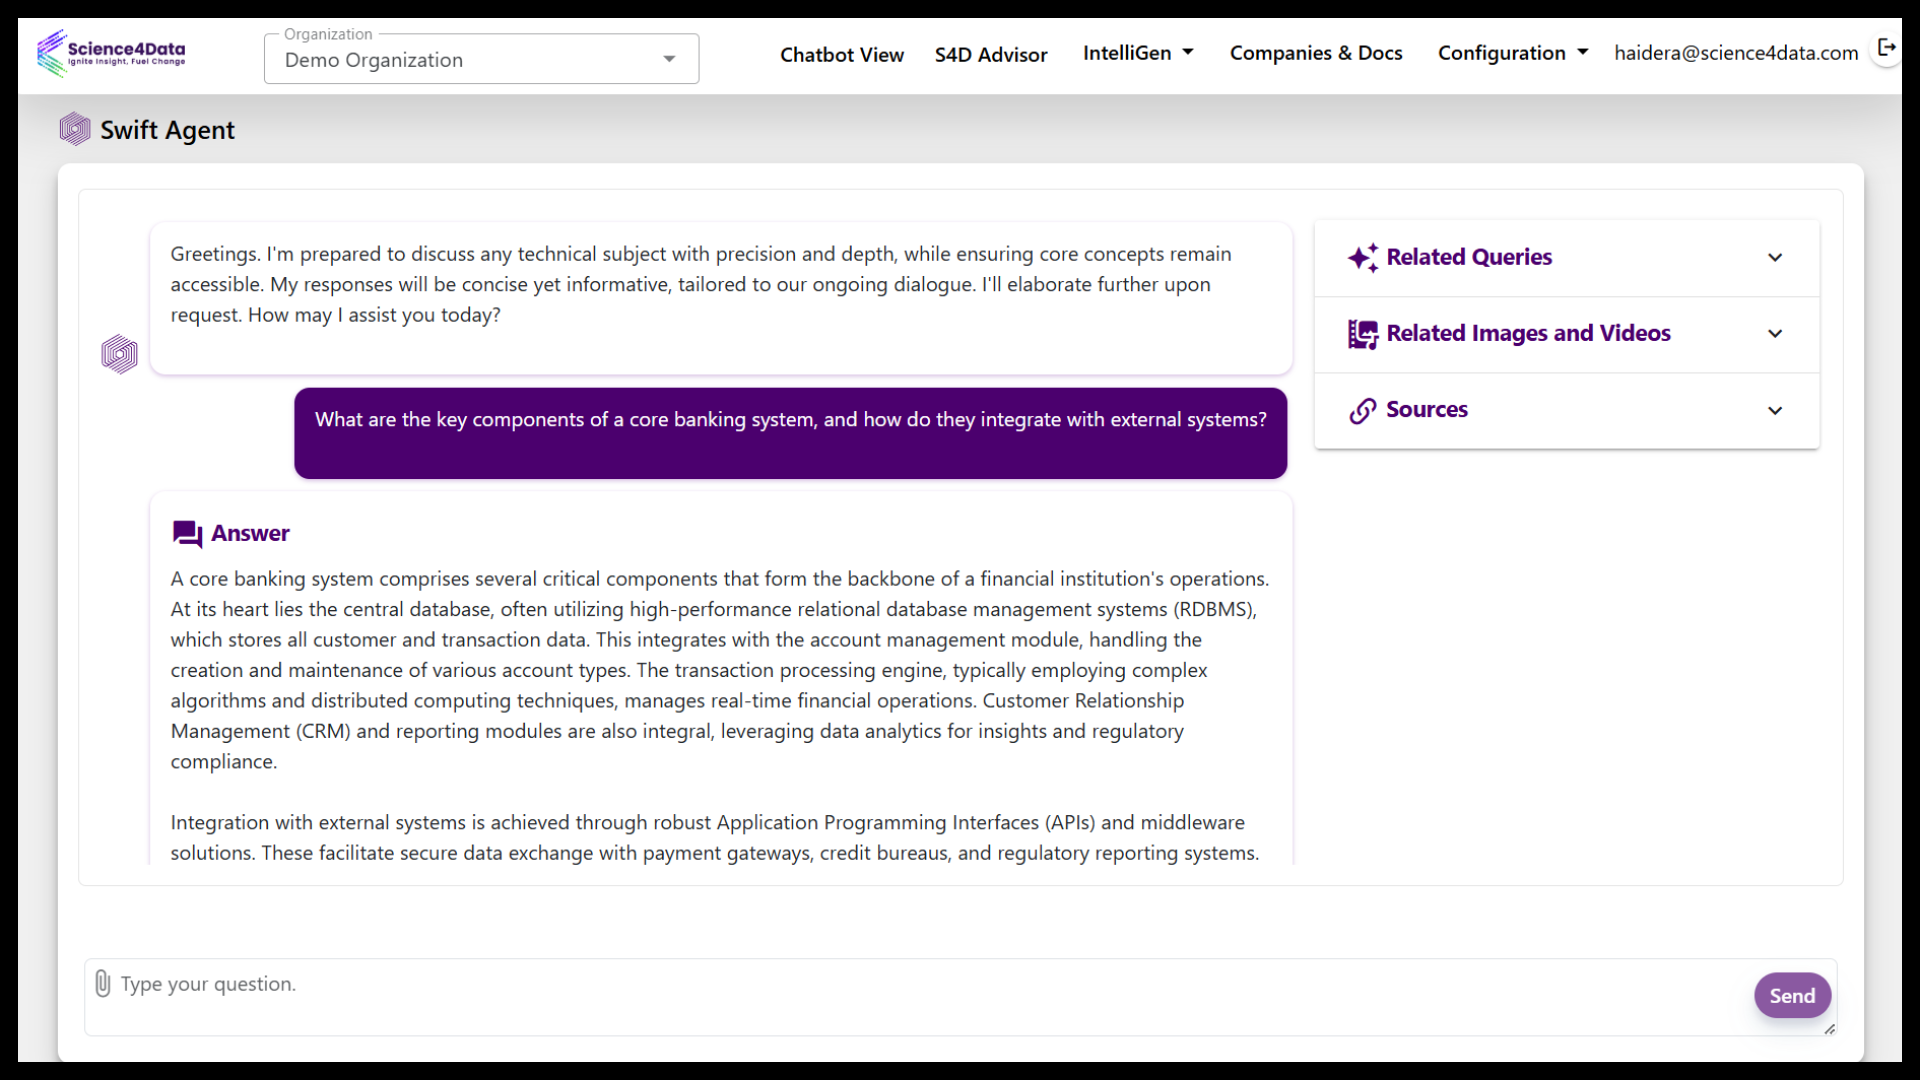Click the file attachment icon in input
1920x1080 pixels.
point(103,982)
